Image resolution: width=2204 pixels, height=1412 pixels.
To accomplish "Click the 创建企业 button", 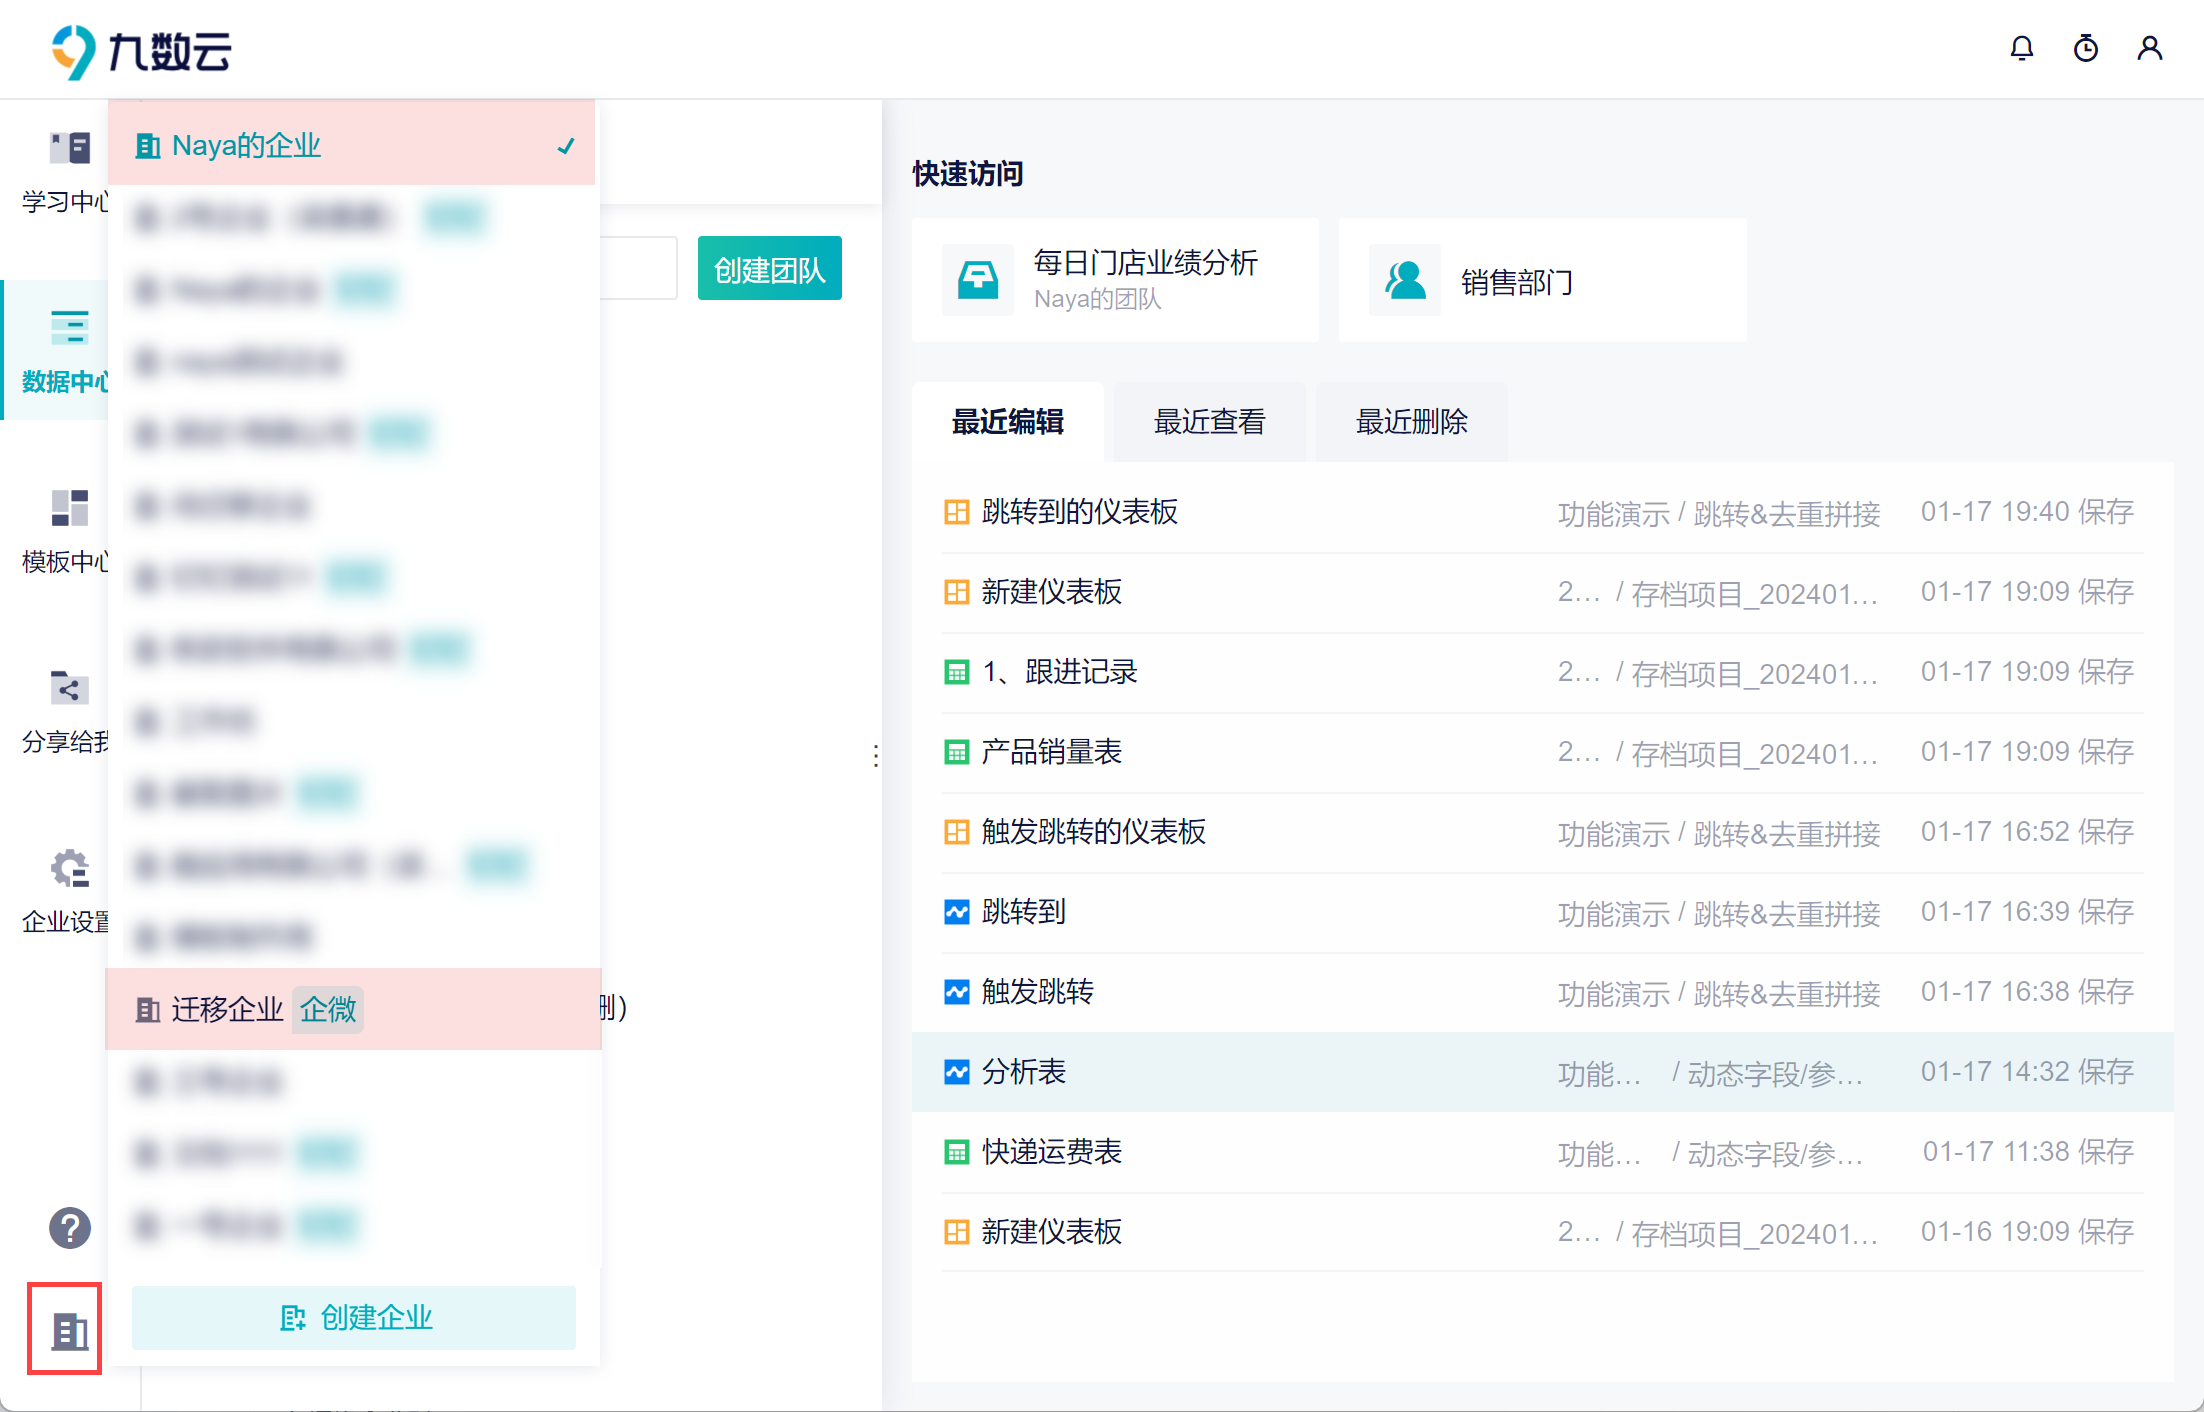I will (354, 1317).
